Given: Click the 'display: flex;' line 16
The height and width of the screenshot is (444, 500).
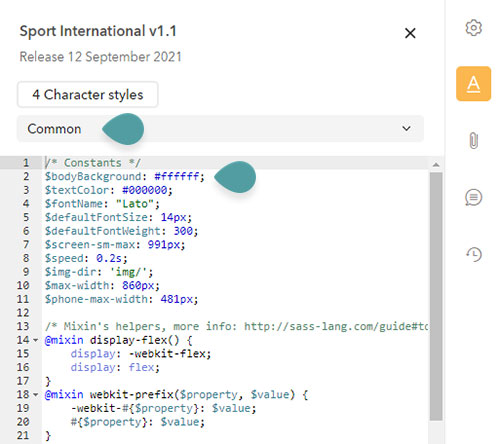Looking at the screenshot, I should coord(115,367).
